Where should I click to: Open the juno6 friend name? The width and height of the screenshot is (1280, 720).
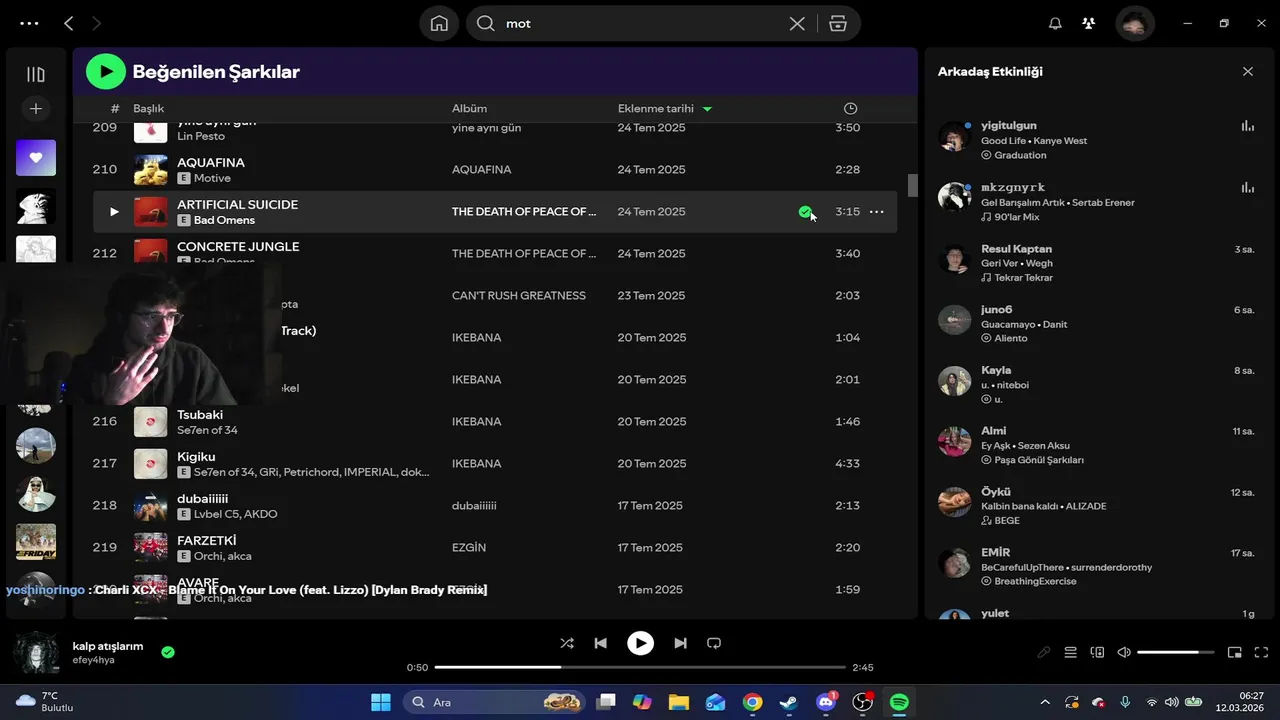click(x=997, y=310)
